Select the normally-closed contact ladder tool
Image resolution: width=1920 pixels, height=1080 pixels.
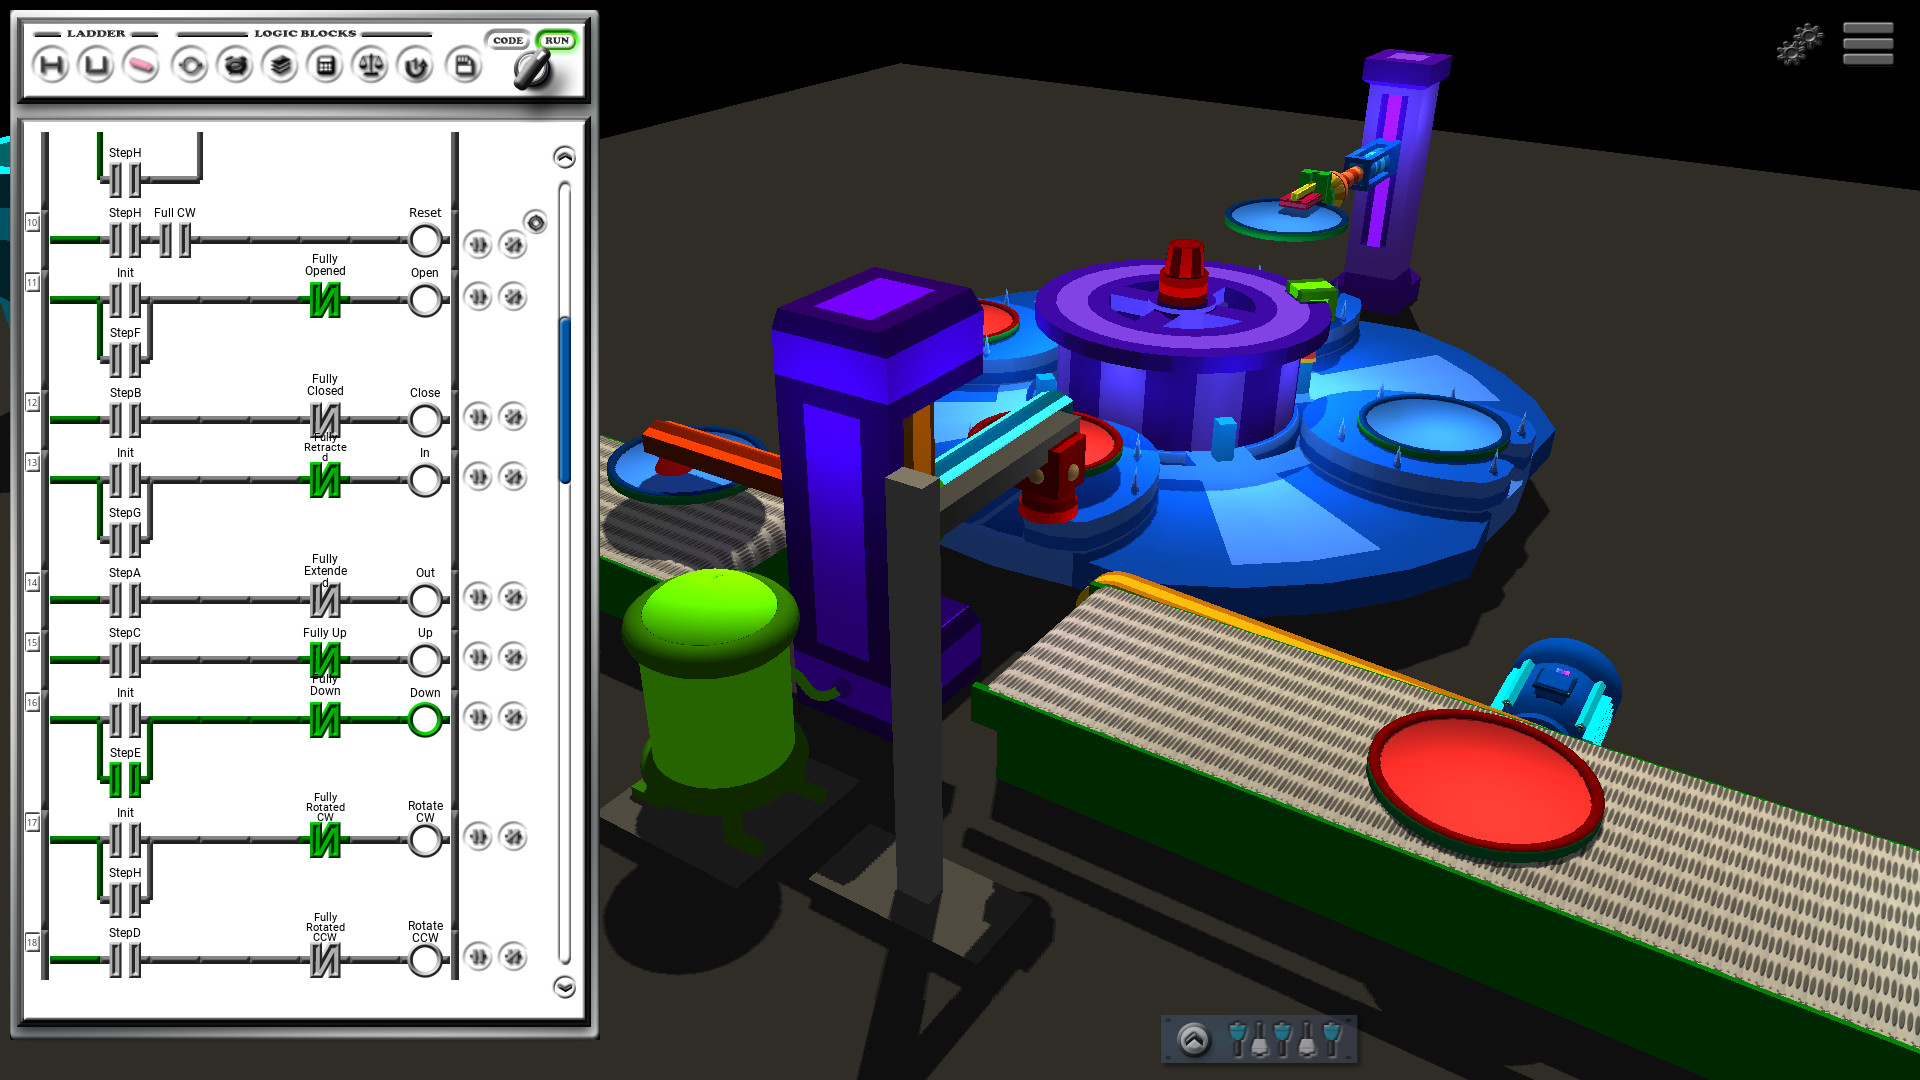(95, 65)
